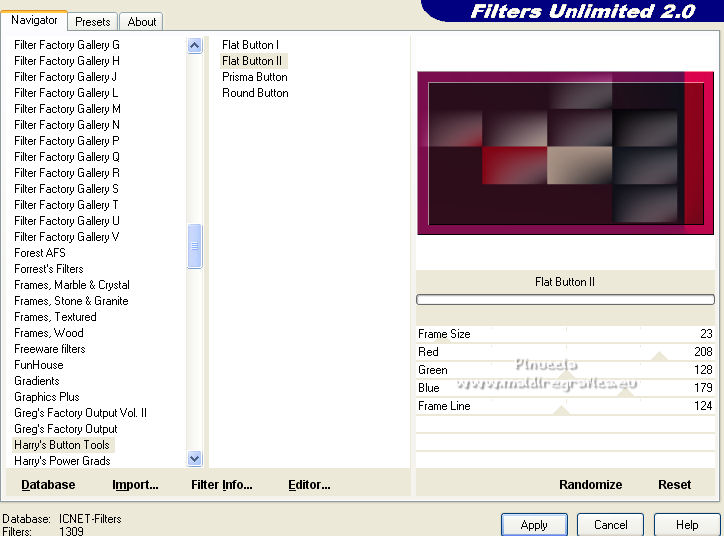This screenshot has width=724, height=536.
Task: Click the category list scroll up arrow
Action: pos(194,46)
